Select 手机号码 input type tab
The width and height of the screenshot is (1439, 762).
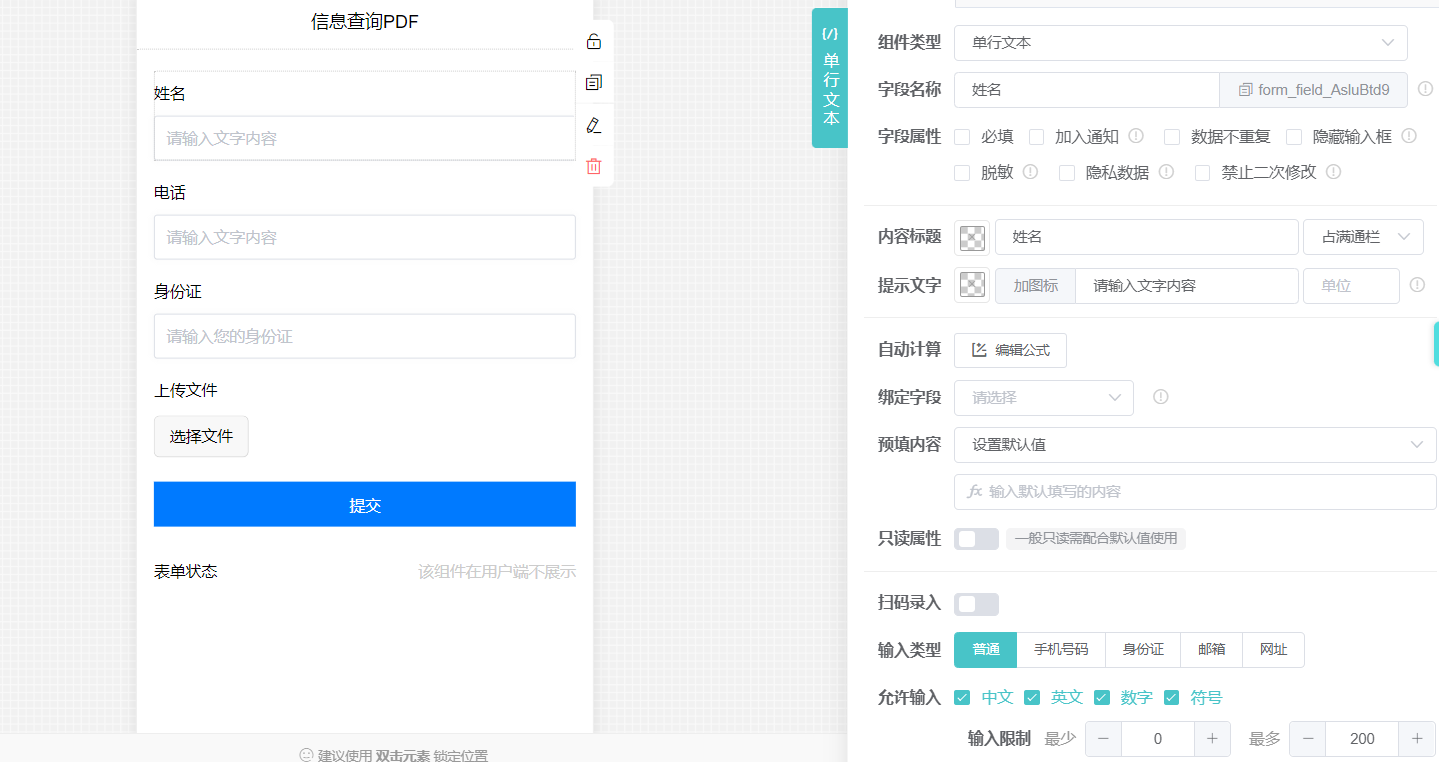1060,650
